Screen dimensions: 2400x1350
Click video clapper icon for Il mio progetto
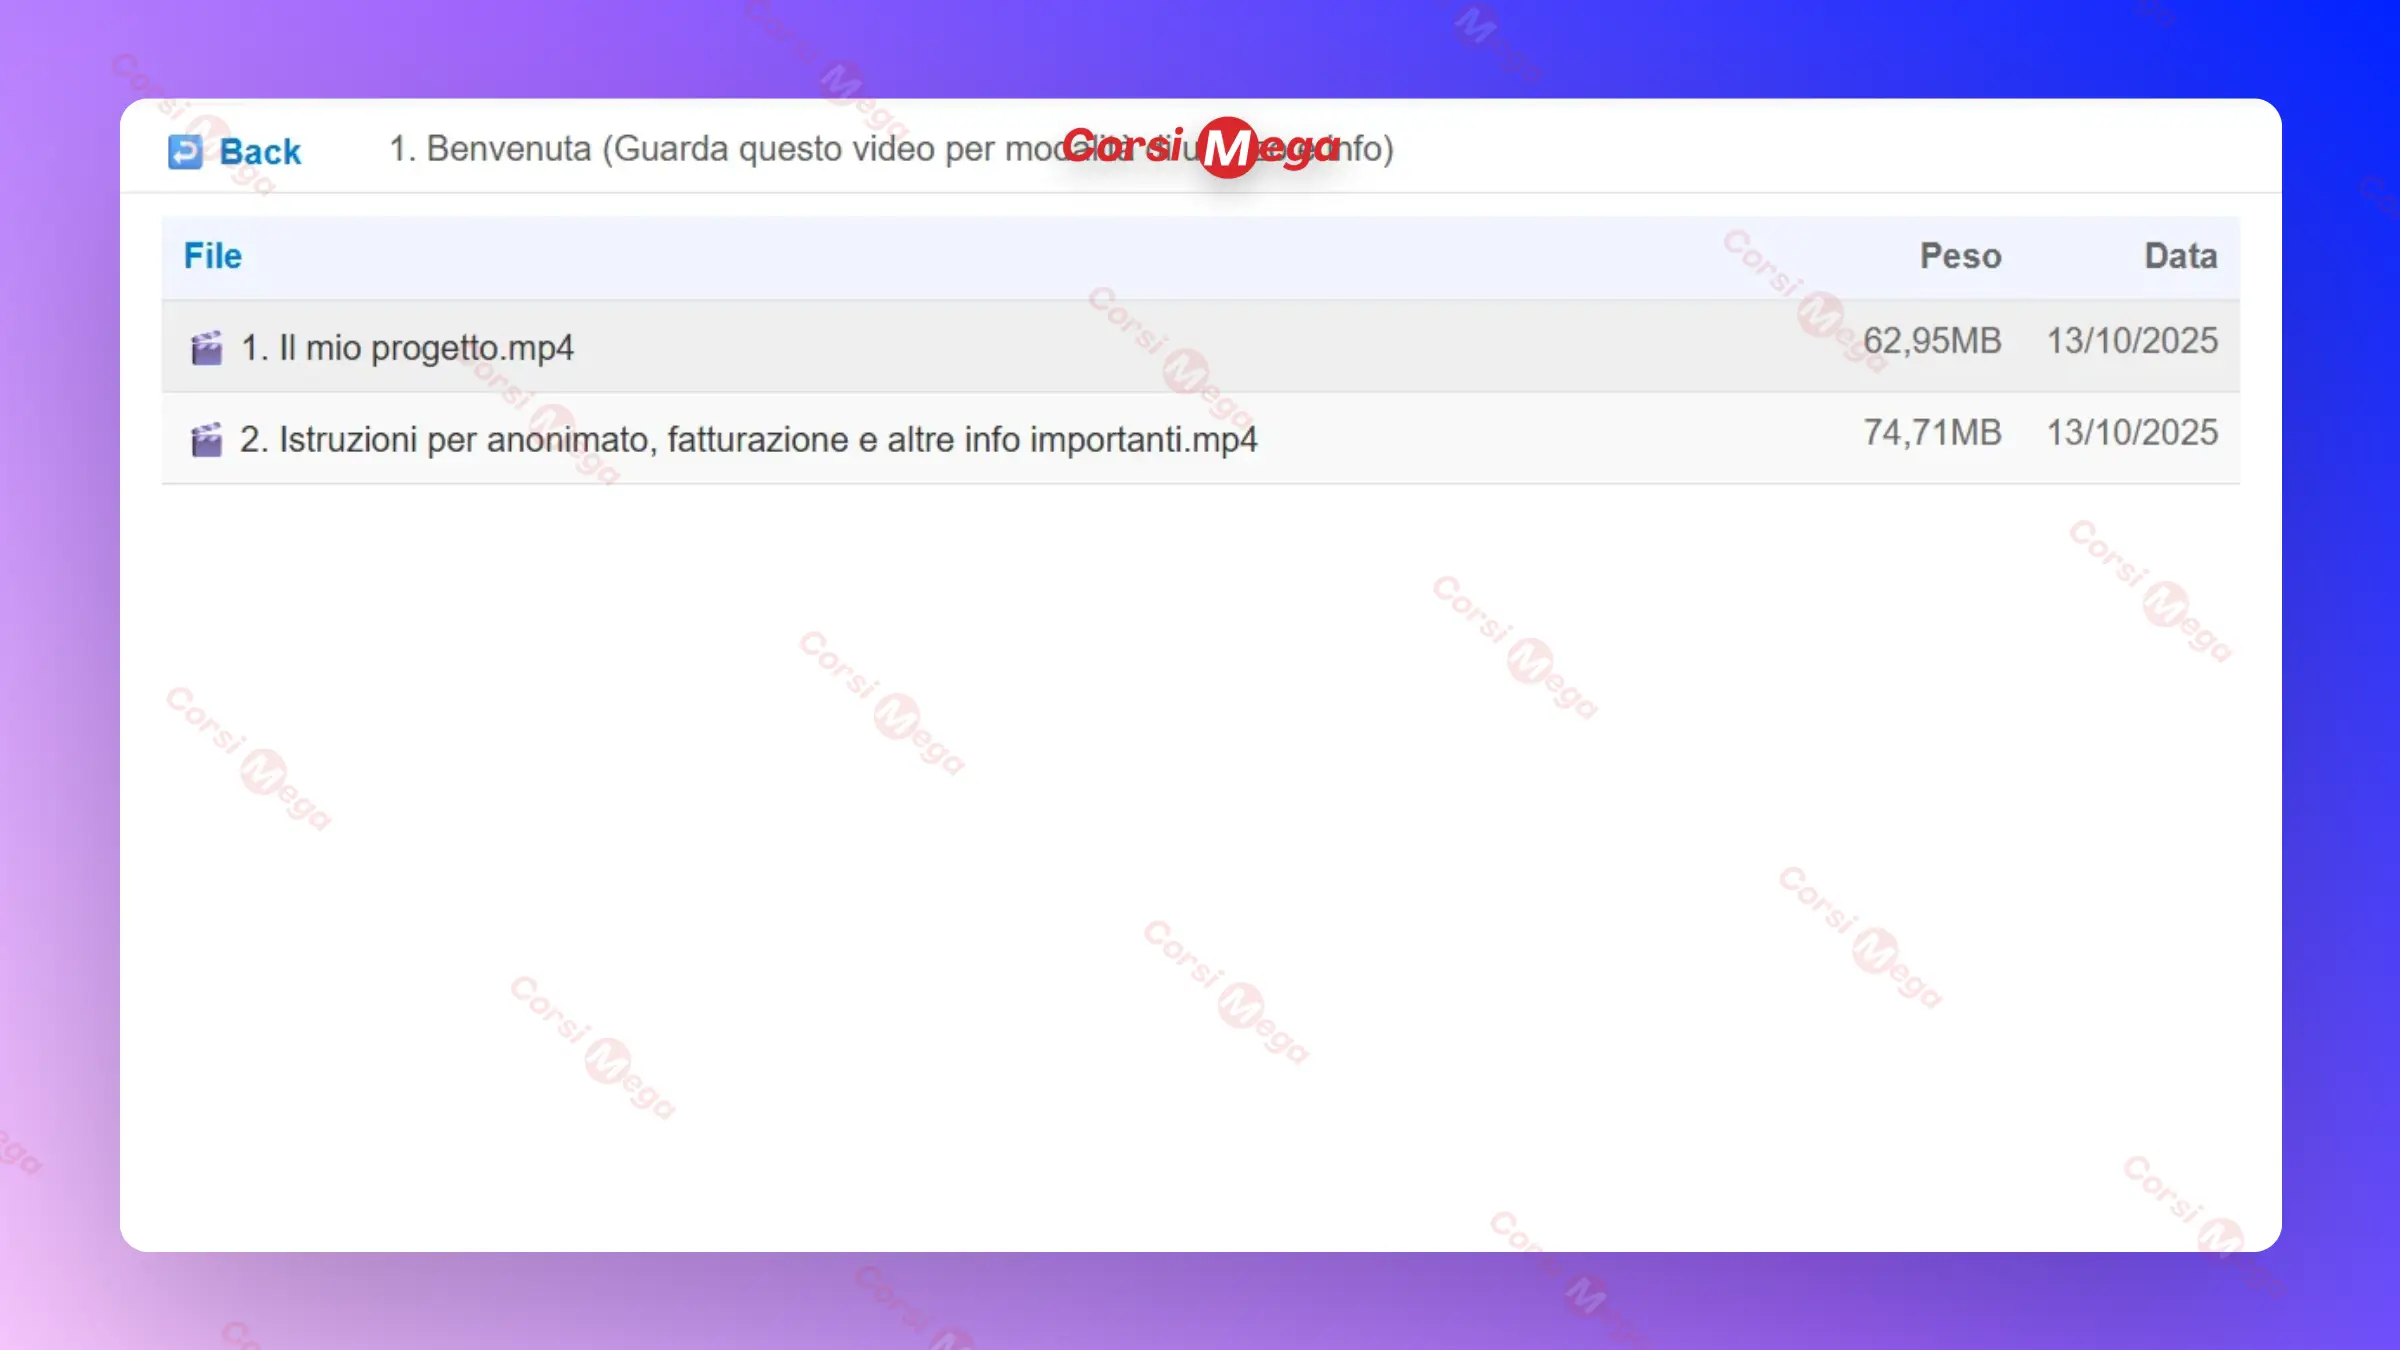(x=206, y=348)
